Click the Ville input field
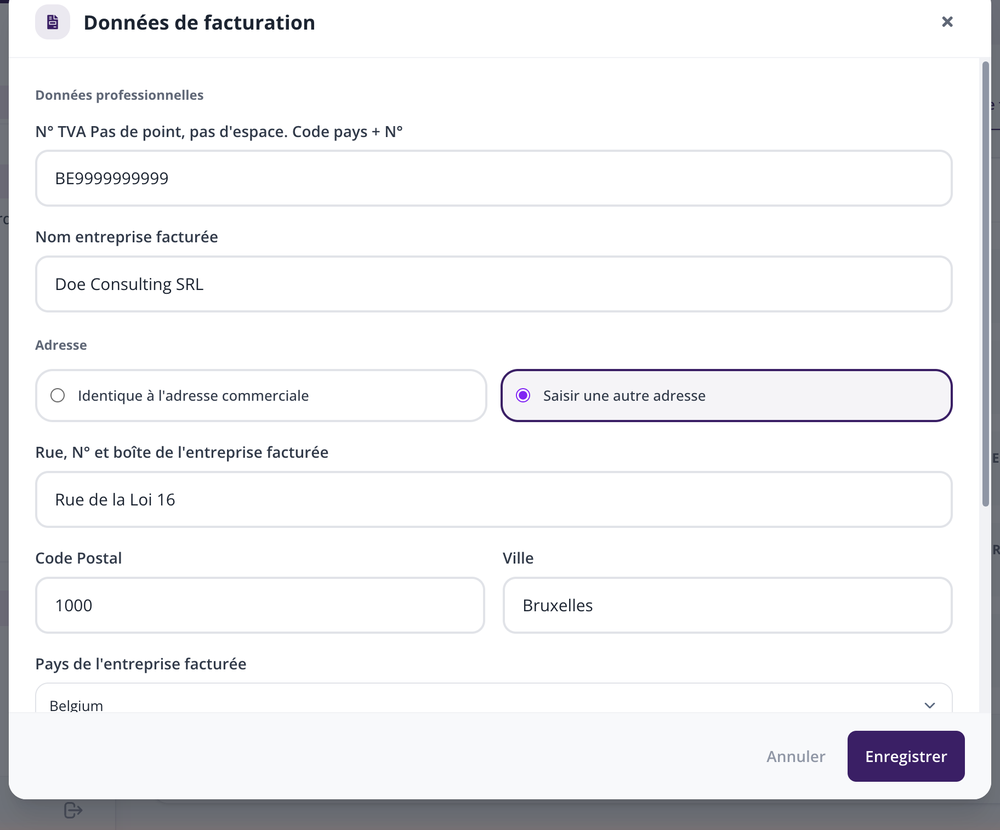1000x830 pixels. click(728, 605)
